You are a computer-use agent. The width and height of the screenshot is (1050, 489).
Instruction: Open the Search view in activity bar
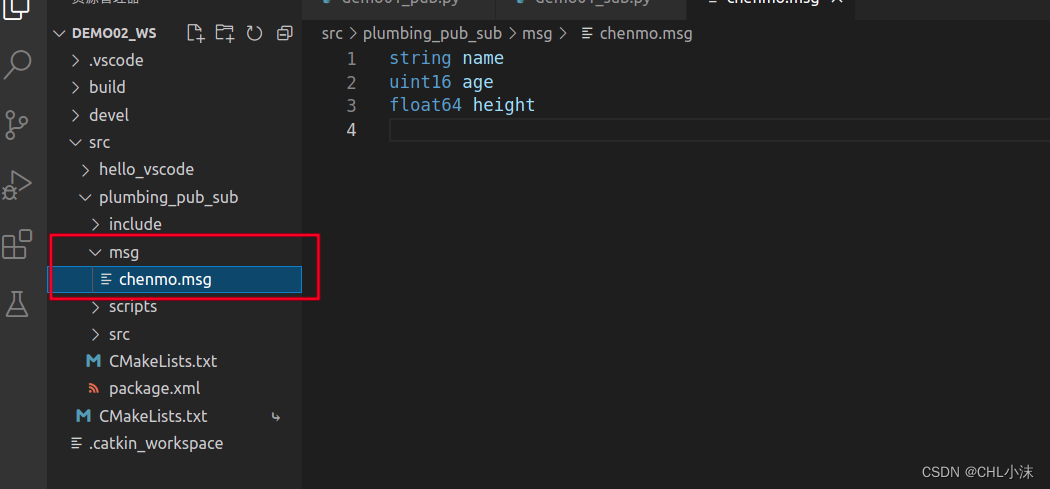(x=17, y=64)
